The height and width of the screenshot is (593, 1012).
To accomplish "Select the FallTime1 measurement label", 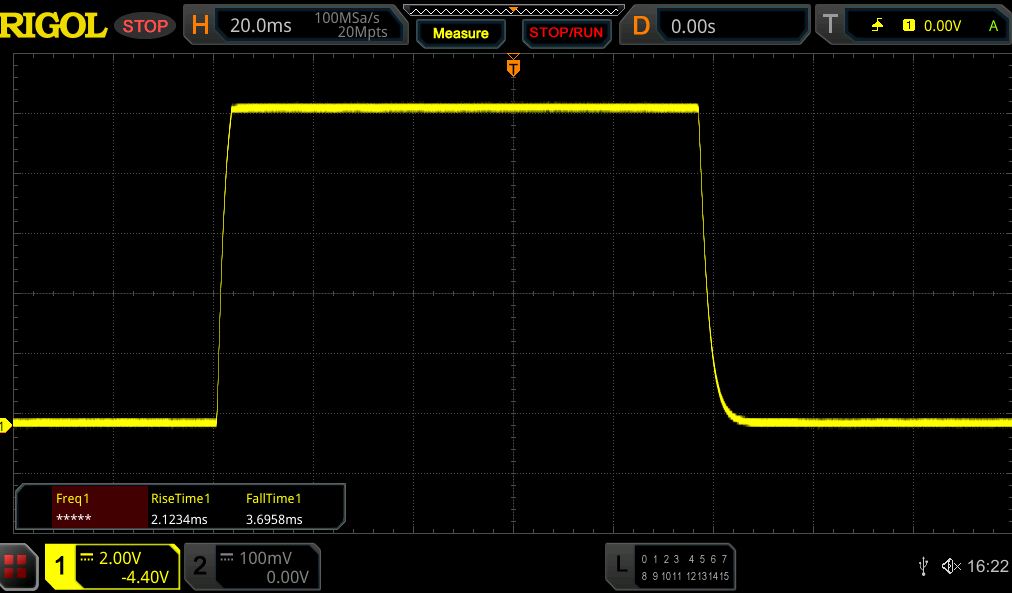I will click(x=274, y=499).
